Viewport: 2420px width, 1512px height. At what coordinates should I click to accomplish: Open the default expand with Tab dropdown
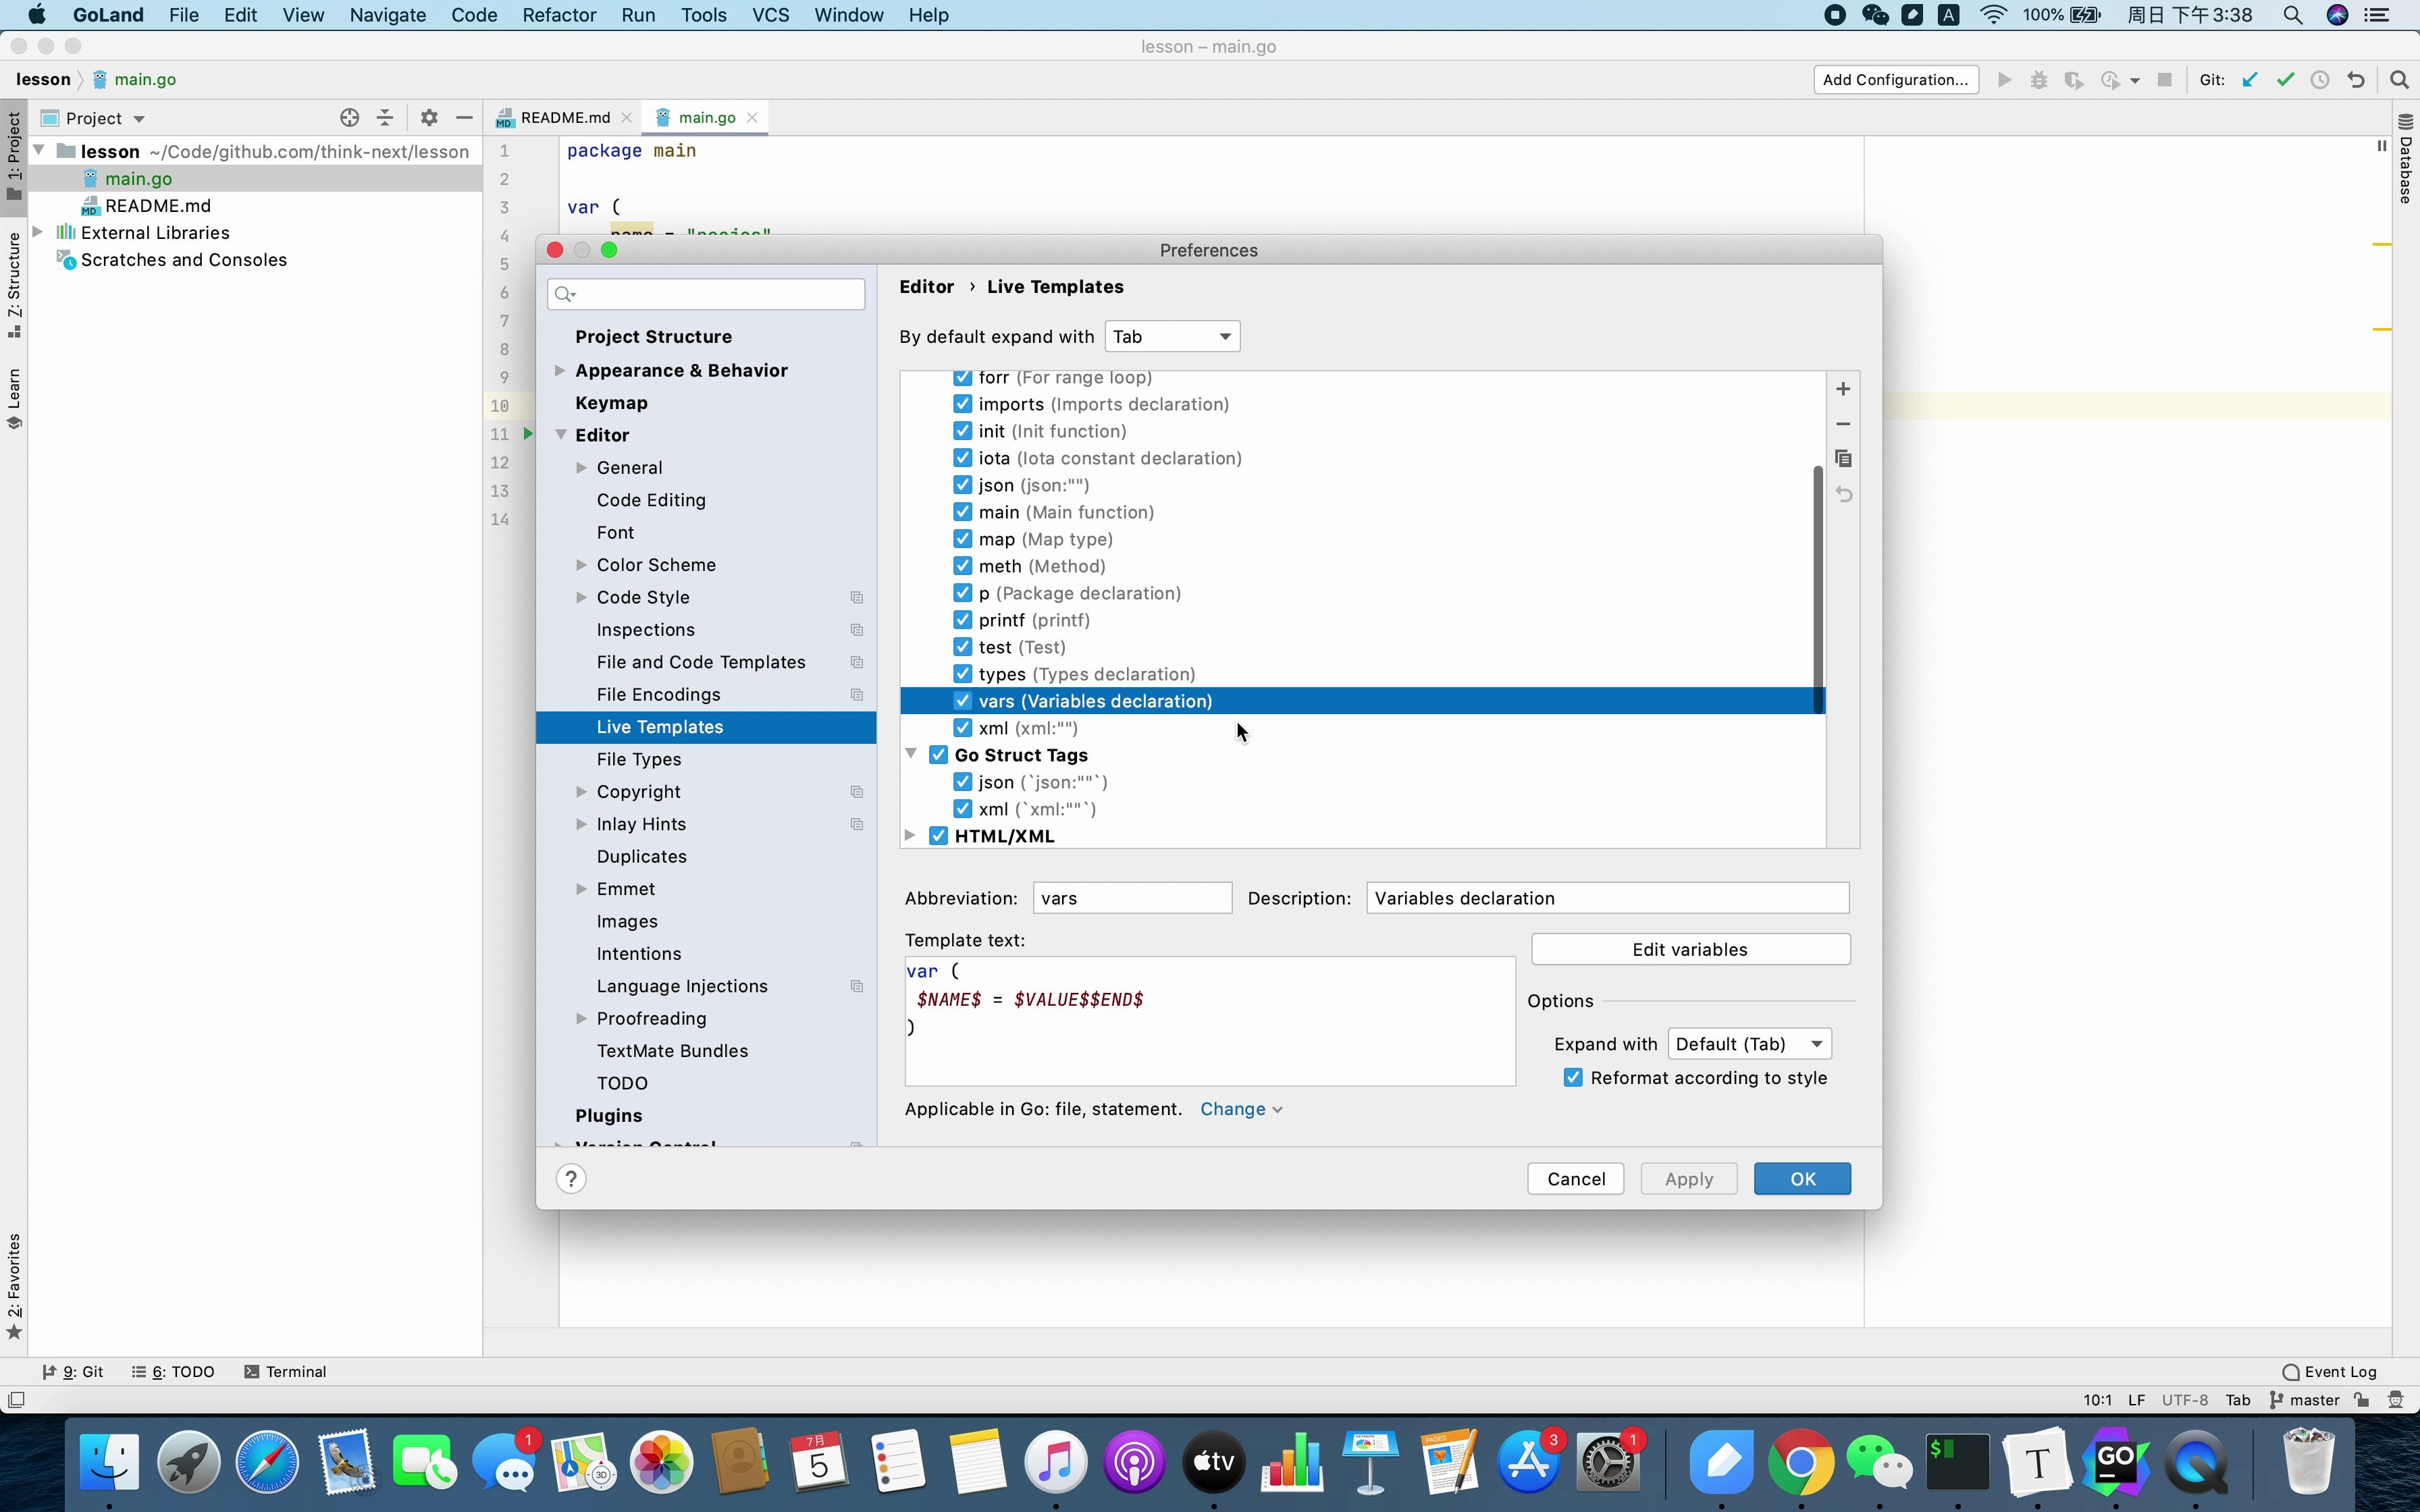1172,337
